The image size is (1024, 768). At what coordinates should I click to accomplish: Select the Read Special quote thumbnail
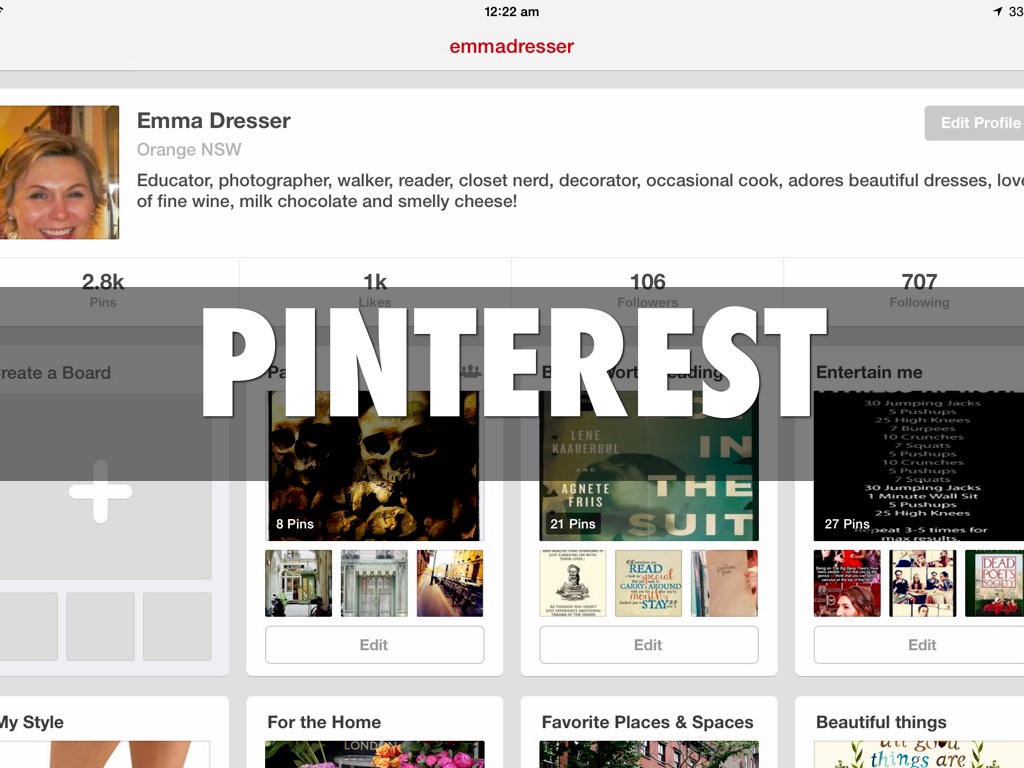tap(648, 583)
